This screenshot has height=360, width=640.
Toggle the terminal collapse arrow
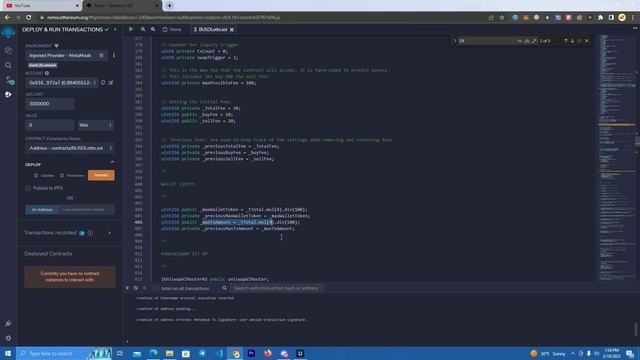coord(127,288)
